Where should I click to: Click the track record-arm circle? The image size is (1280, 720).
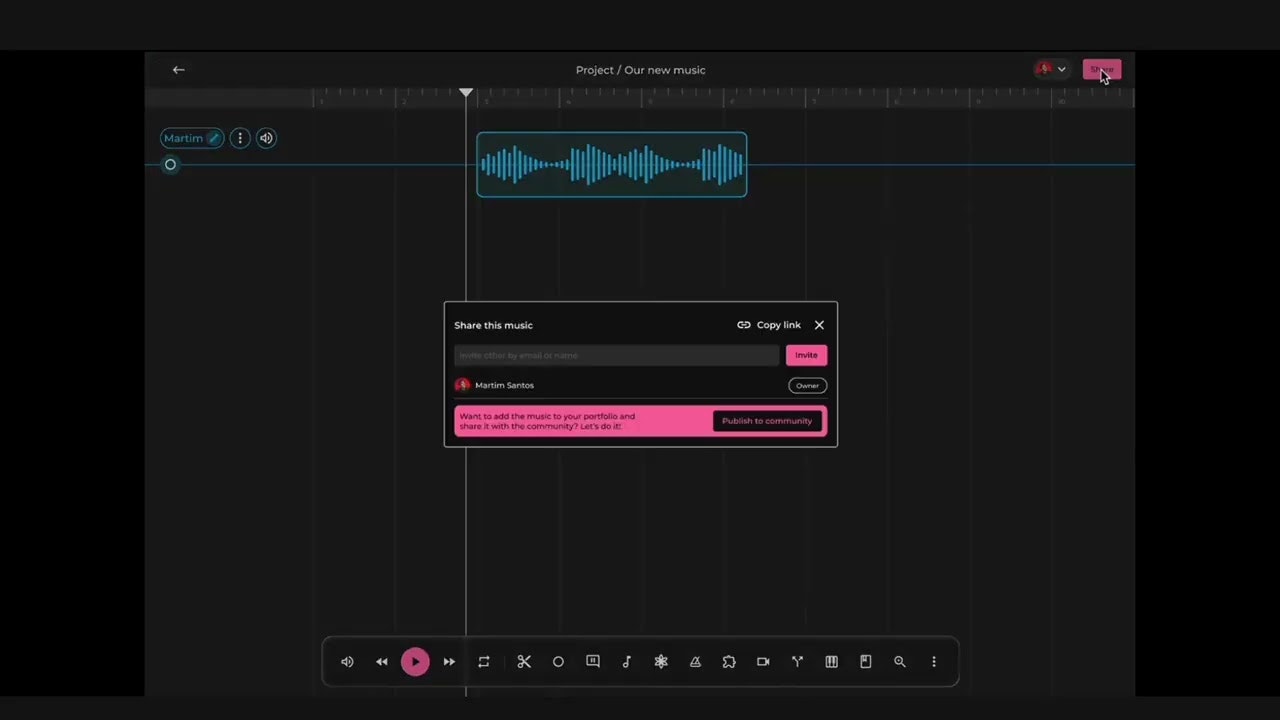click(170, 165)
